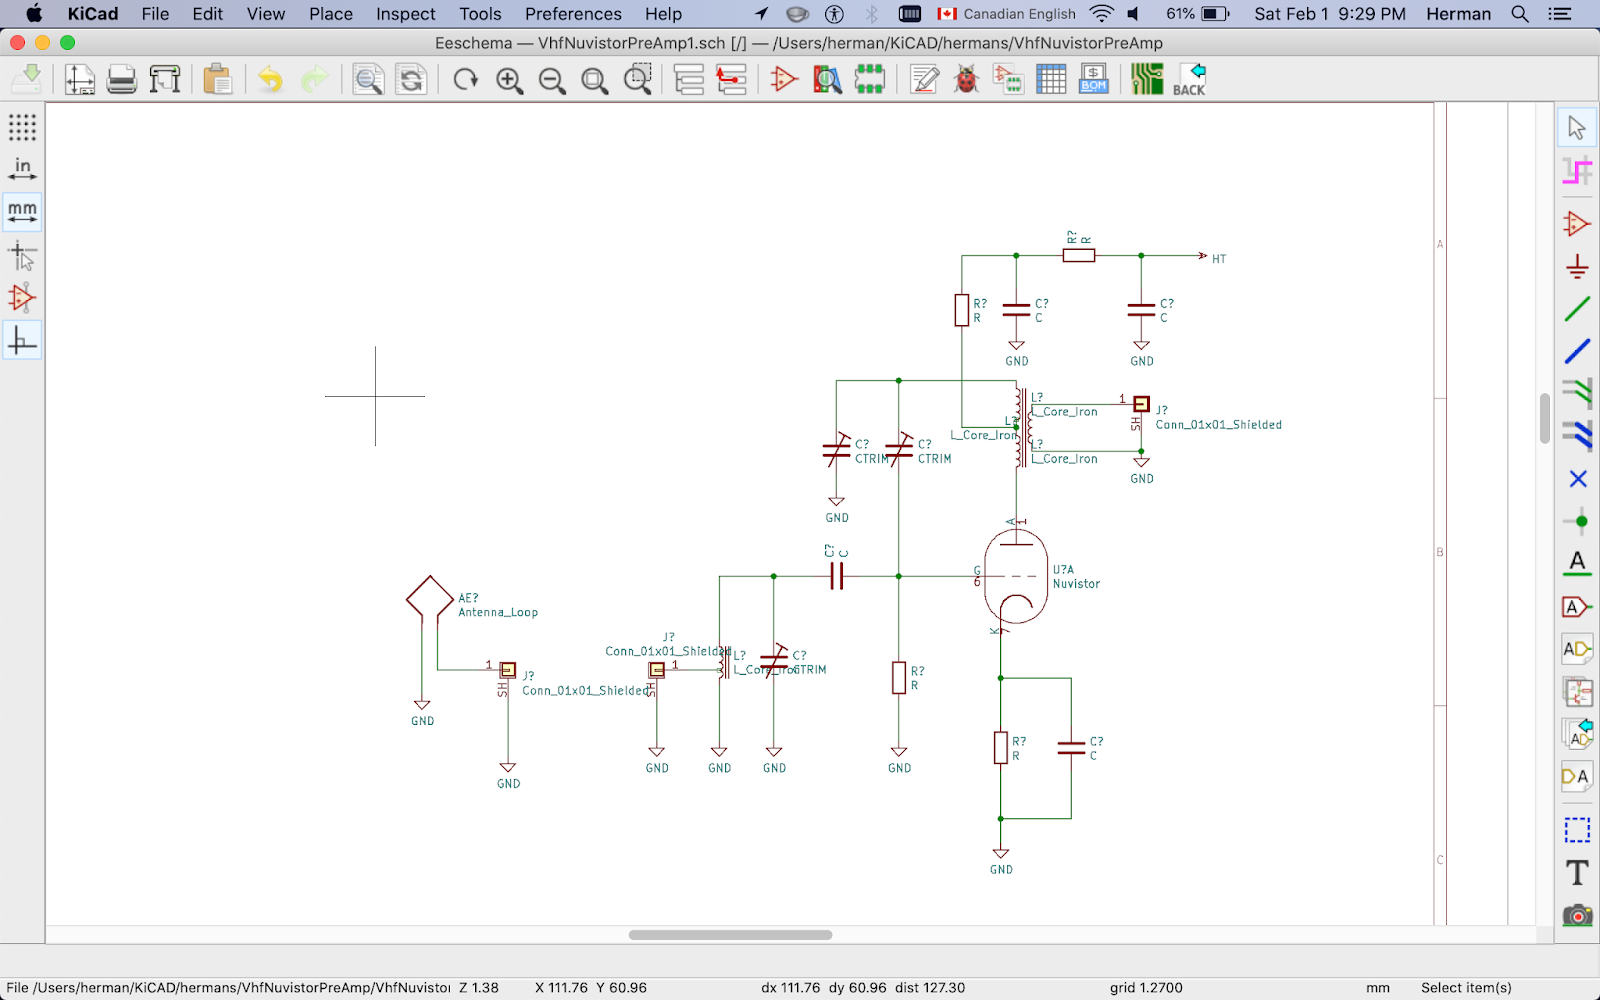Viewport: 1600px width, 1000px height.
Task: Select the Place power port tool
Action: pyautogui.click(x=1577, y=266)
